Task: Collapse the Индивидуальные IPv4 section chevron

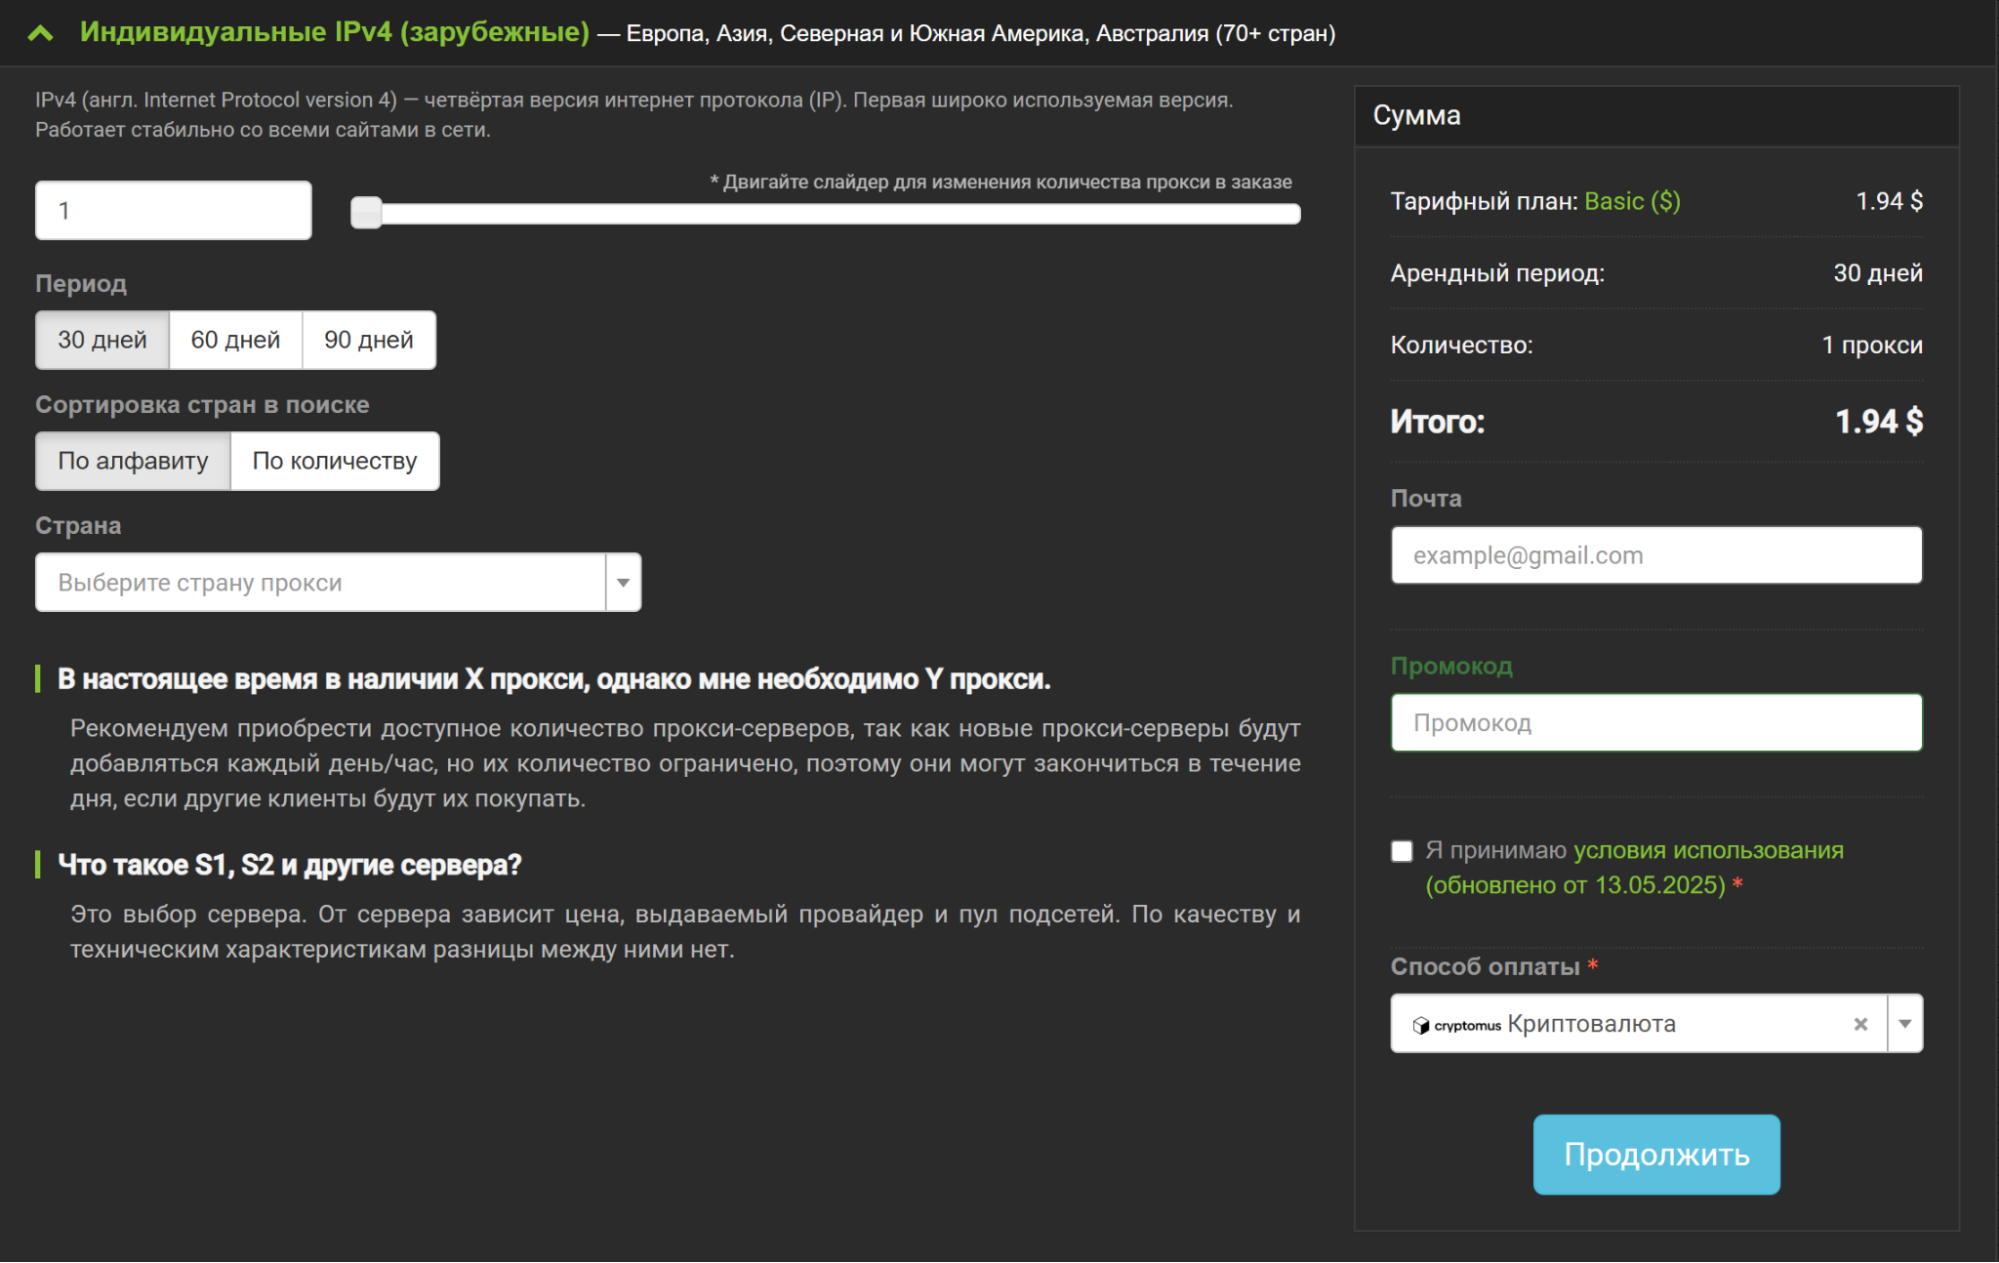Action: click(40, 33)
